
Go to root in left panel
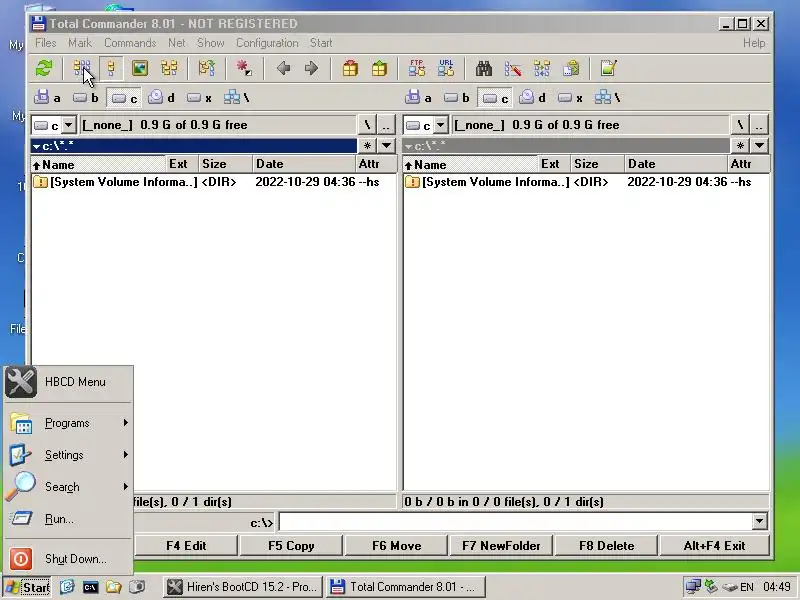(367, 125)
